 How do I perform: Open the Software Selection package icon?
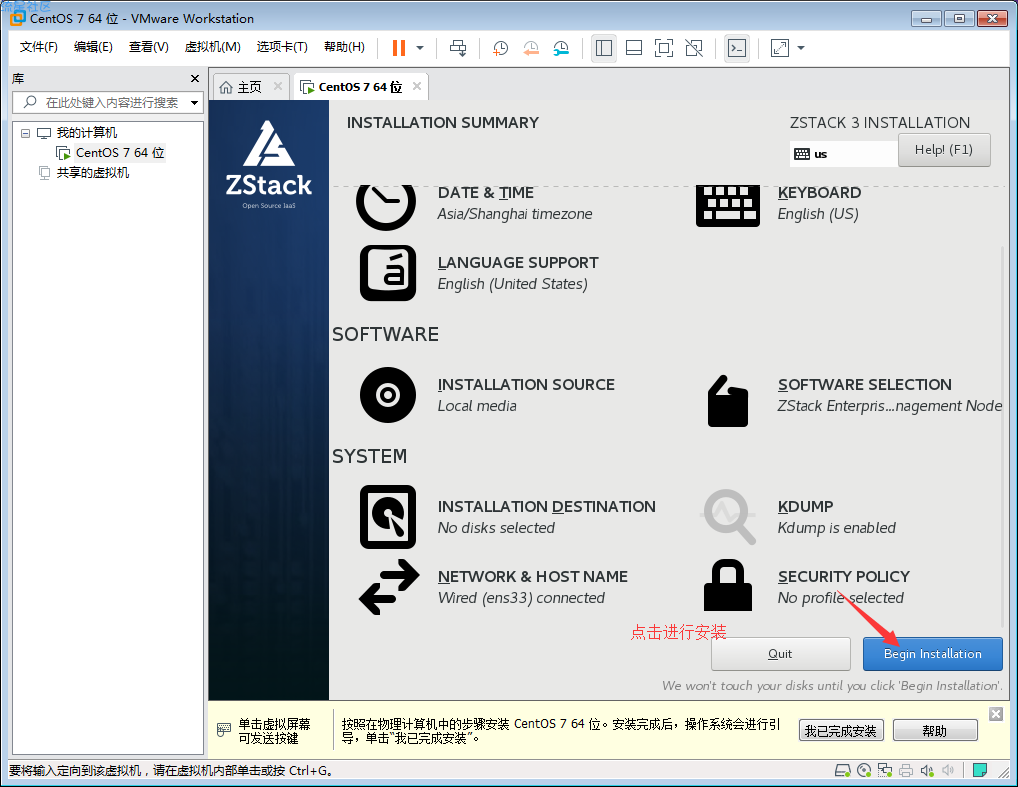tap(728, 401)
